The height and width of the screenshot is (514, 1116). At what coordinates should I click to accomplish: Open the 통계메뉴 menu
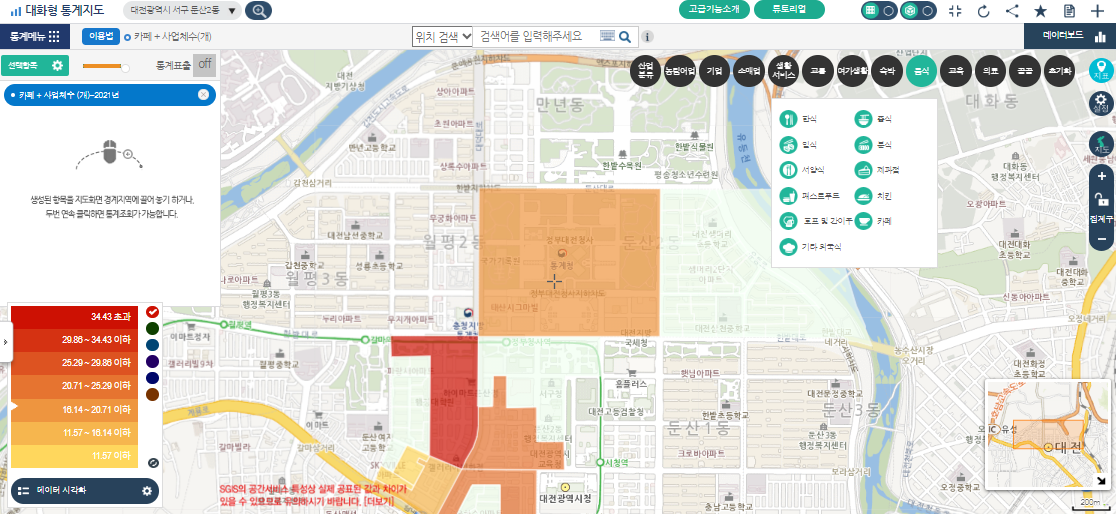pyautogui.click(x=35, y=36)
